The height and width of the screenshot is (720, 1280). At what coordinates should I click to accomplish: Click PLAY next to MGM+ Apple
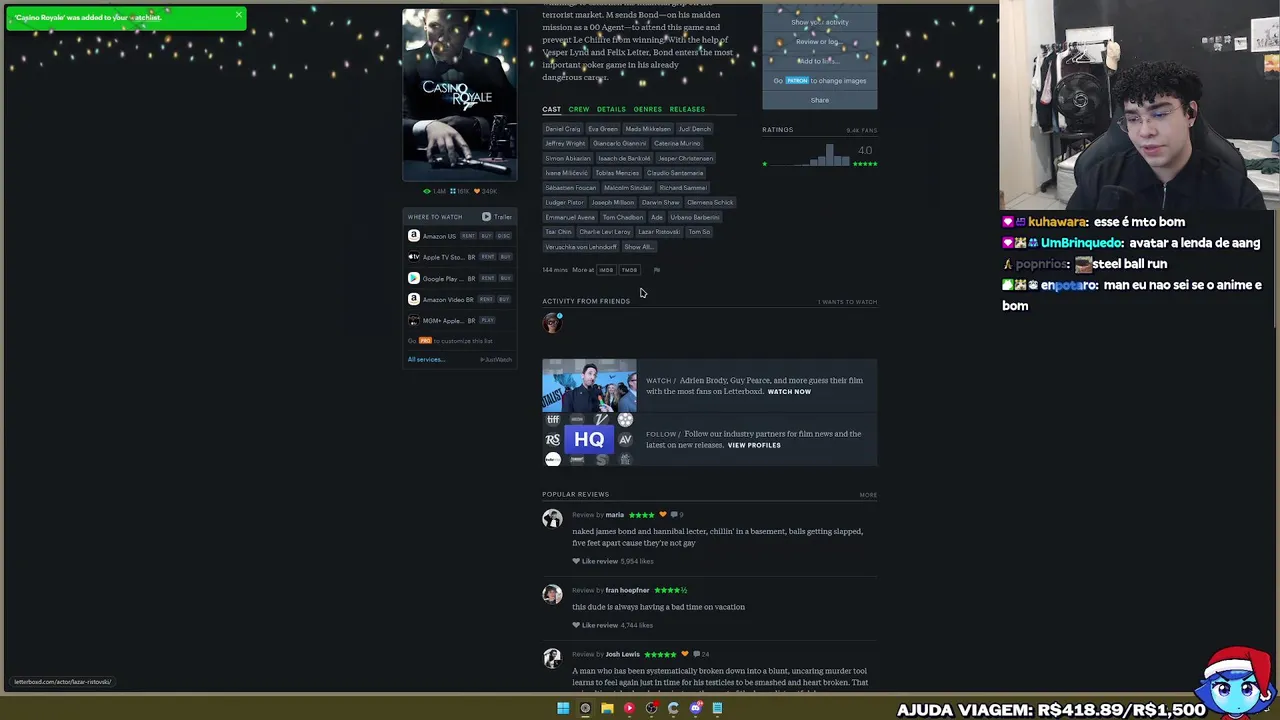tap(487, 320)
